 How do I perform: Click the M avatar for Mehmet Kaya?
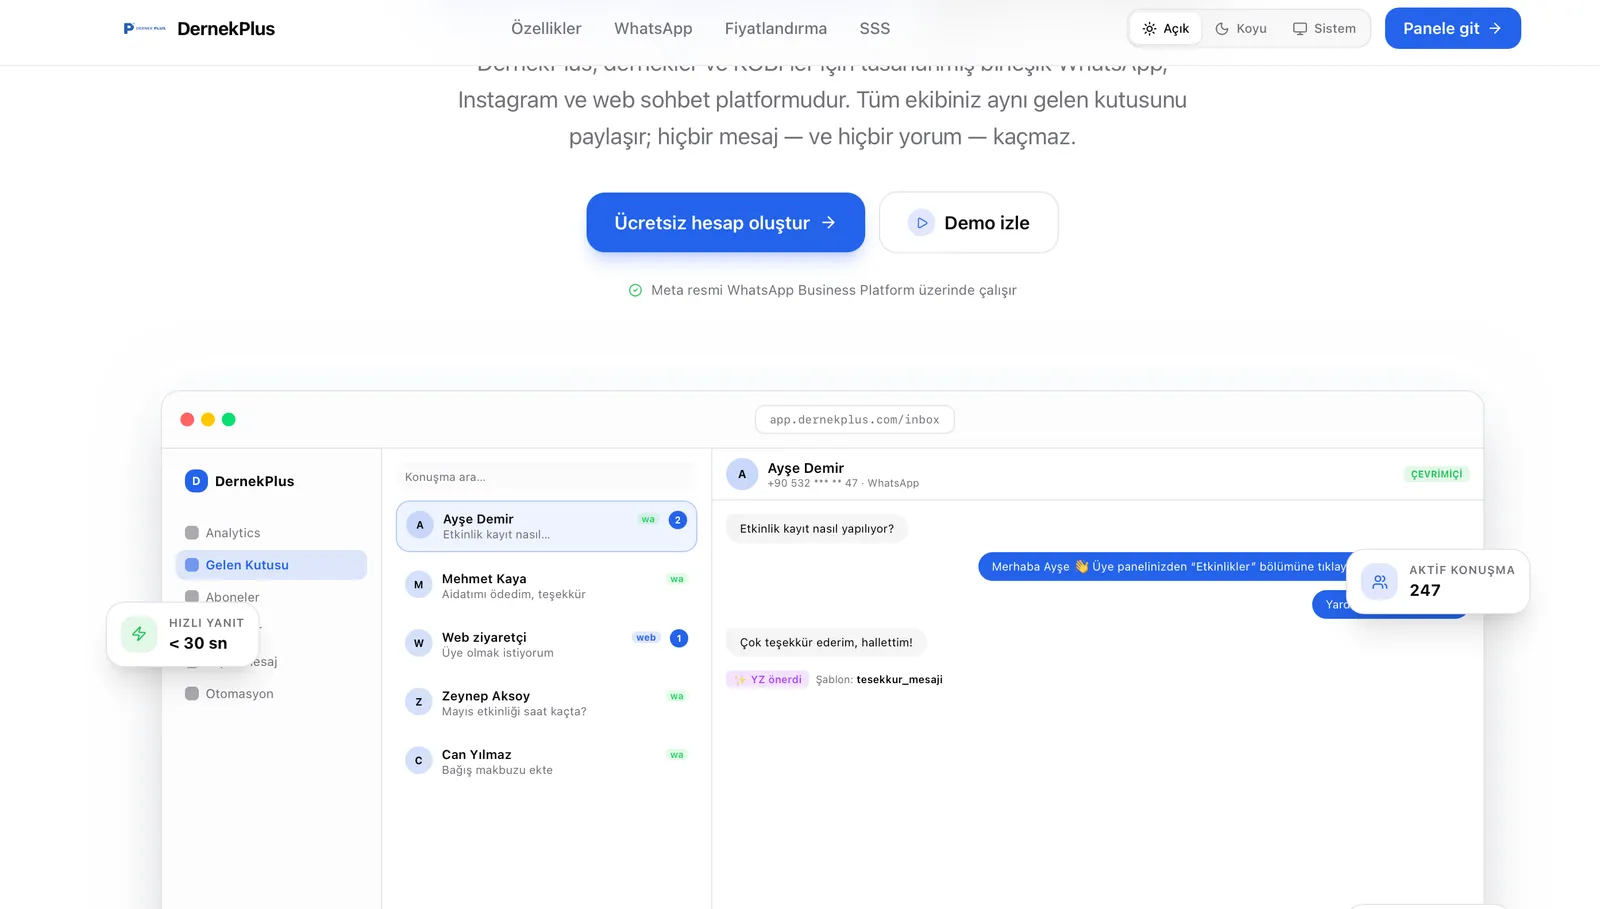[x=419, y=585]
